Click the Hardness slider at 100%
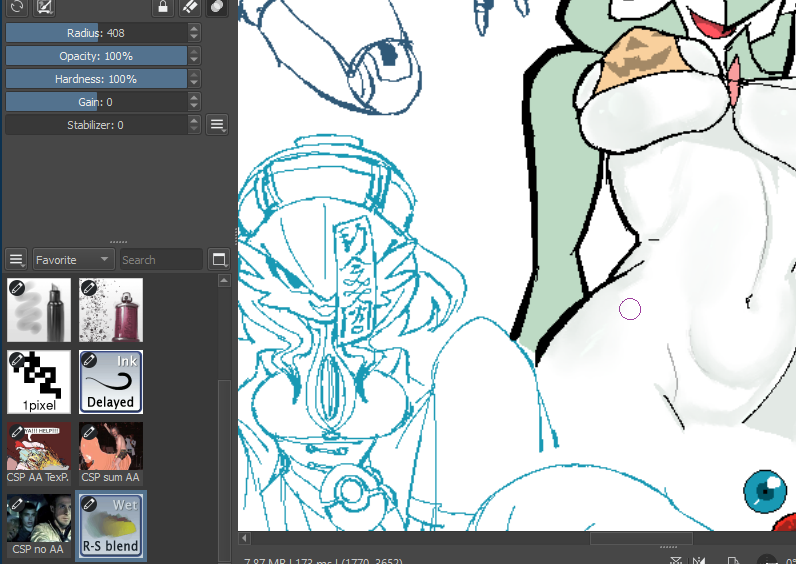Screen dimensions: 796x564 pyautogui.click(x=96, y=79)
